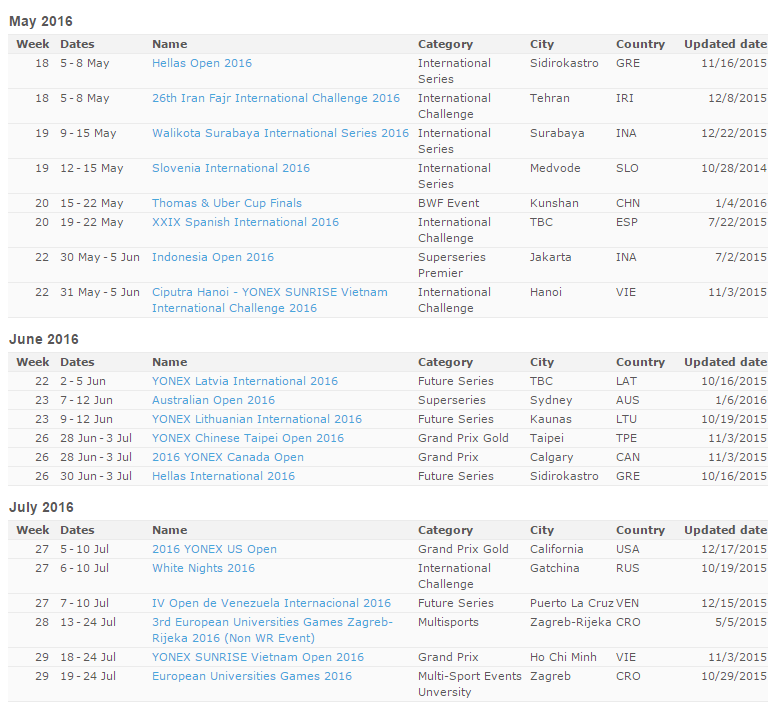The width and height of the screenshot is (775, 704).
Task: Select the Ho Chi Minh city cell
Action: coord(563,658)
